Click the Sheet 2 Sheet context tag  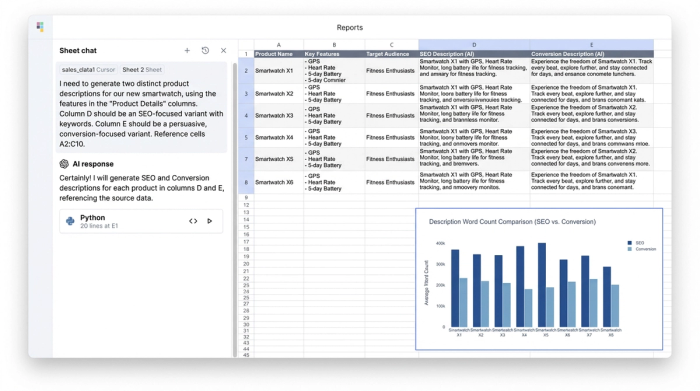142,70
